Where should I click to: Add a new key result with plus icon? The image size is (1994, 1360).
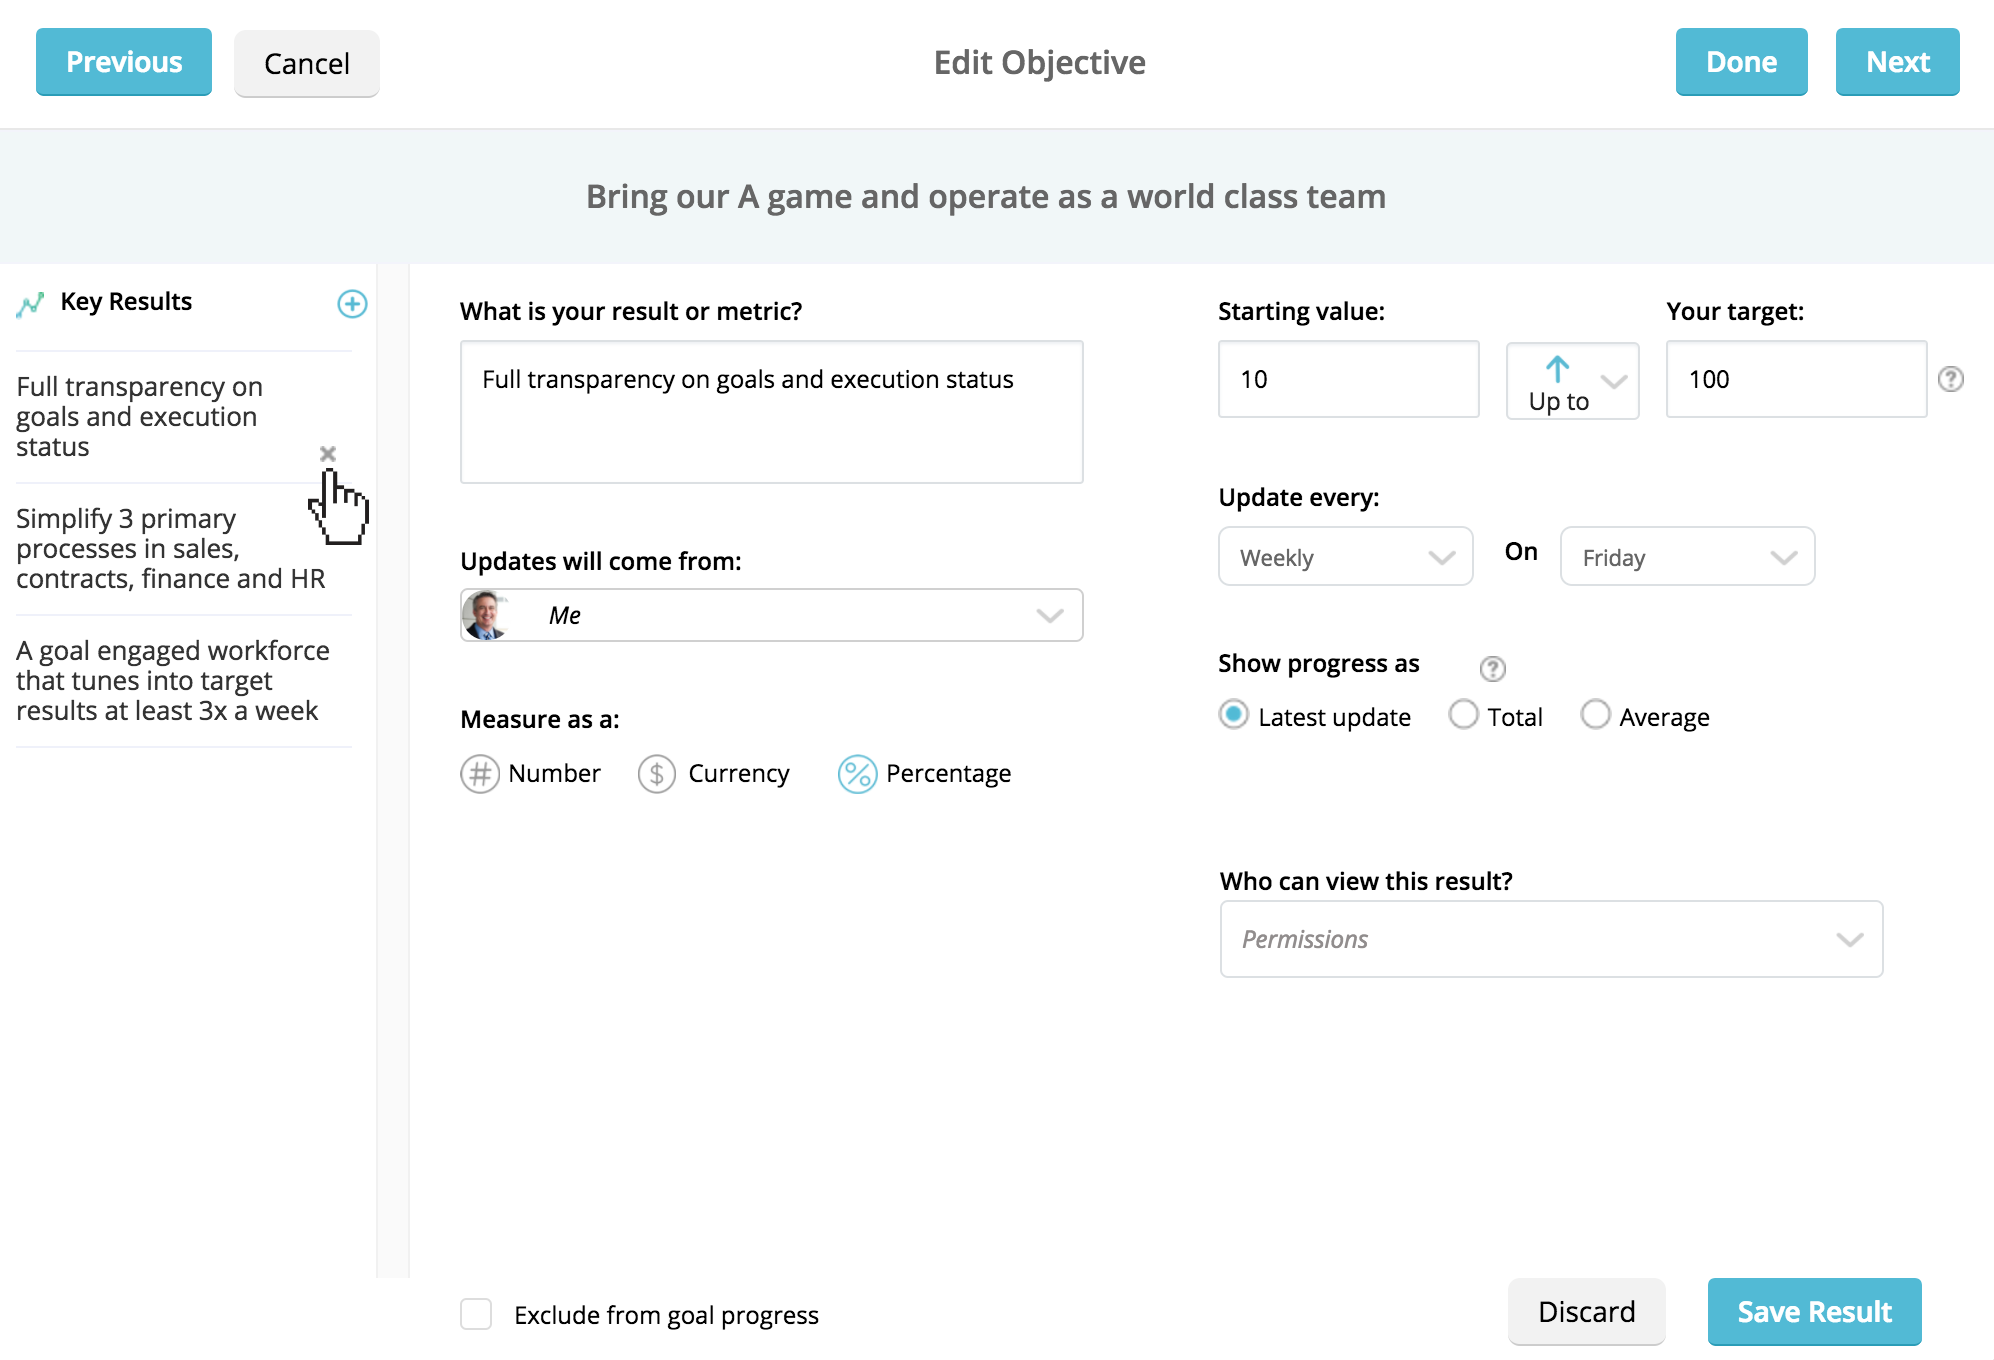(x=352, y=304)
